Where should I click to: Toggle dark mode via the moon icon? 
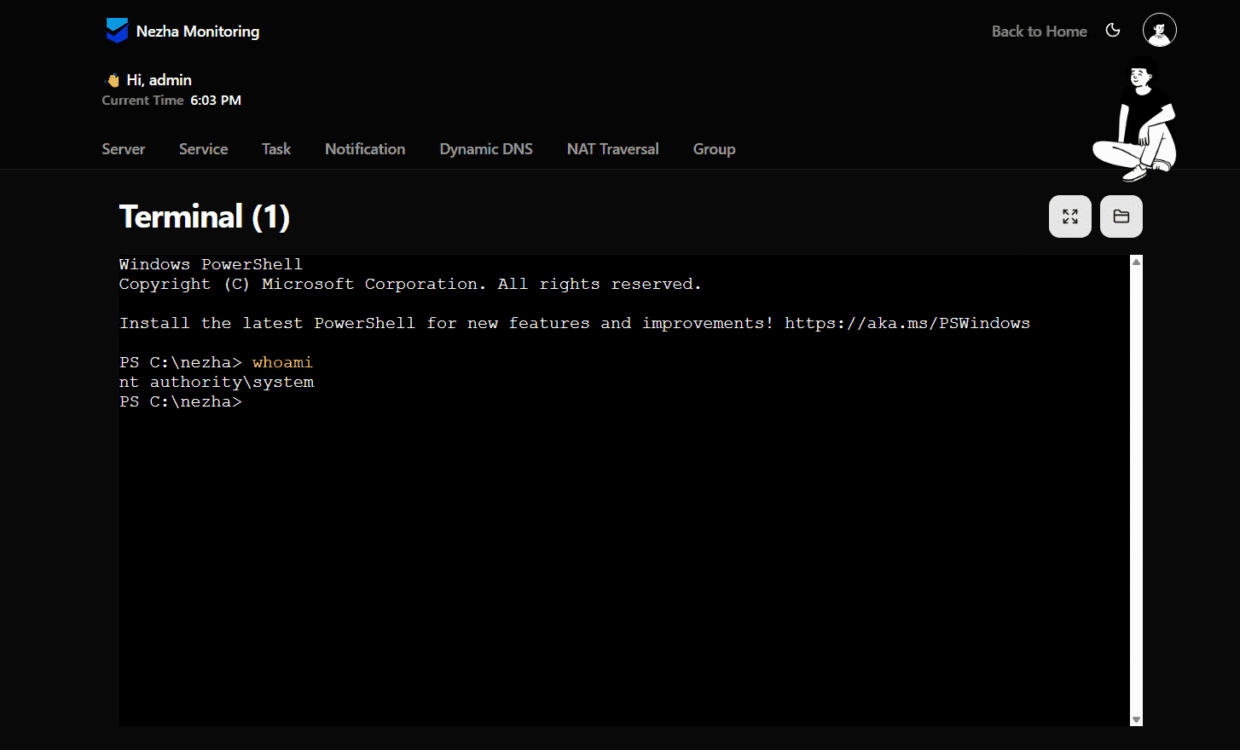click(x=1113, y=30)
